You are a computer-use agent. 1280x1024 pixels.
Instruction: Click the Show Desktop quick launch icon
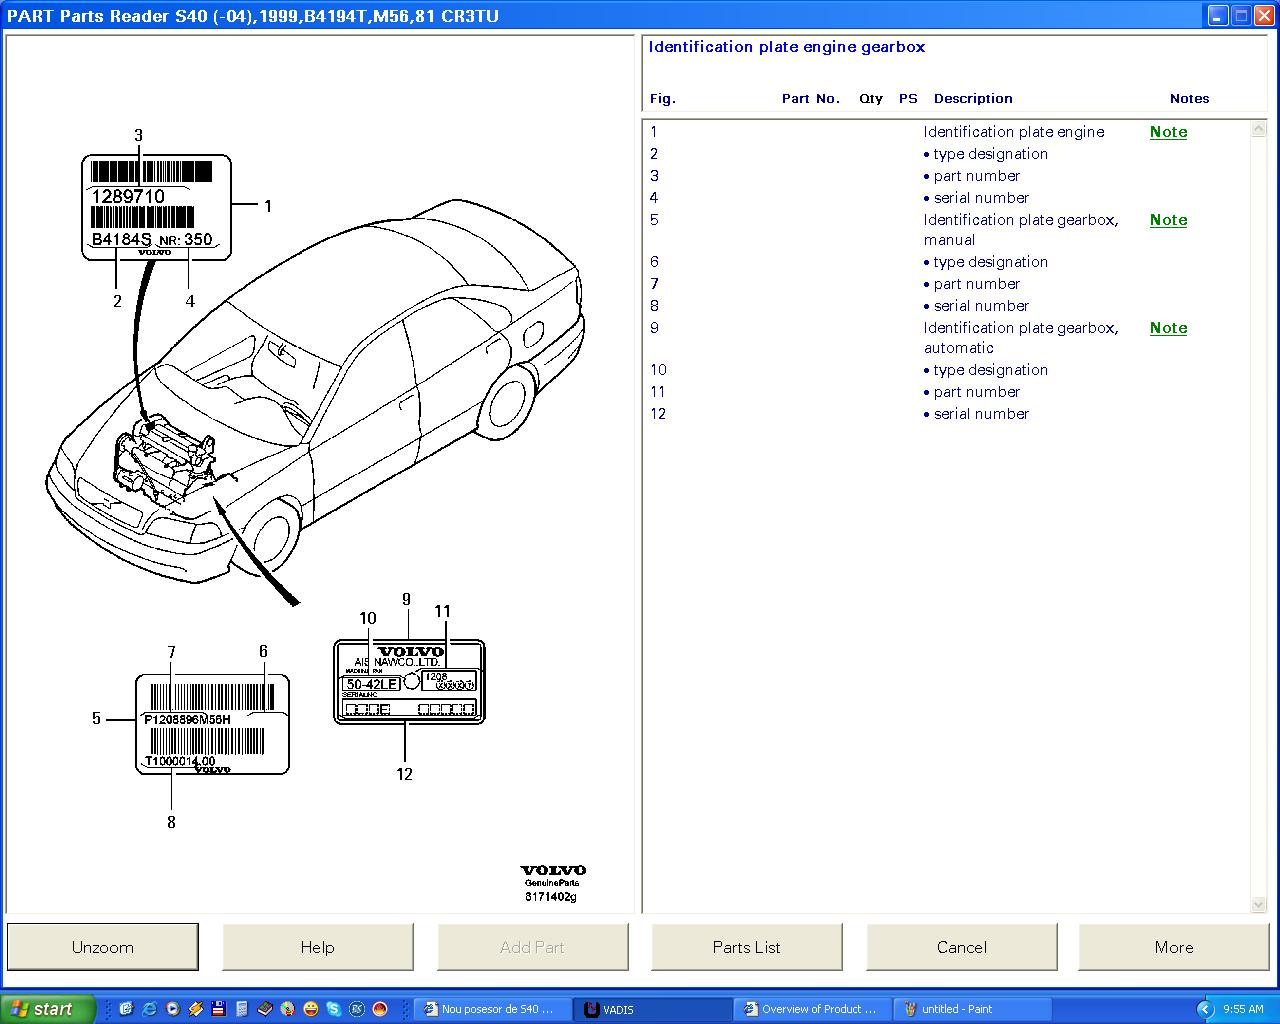point(126,1009)
